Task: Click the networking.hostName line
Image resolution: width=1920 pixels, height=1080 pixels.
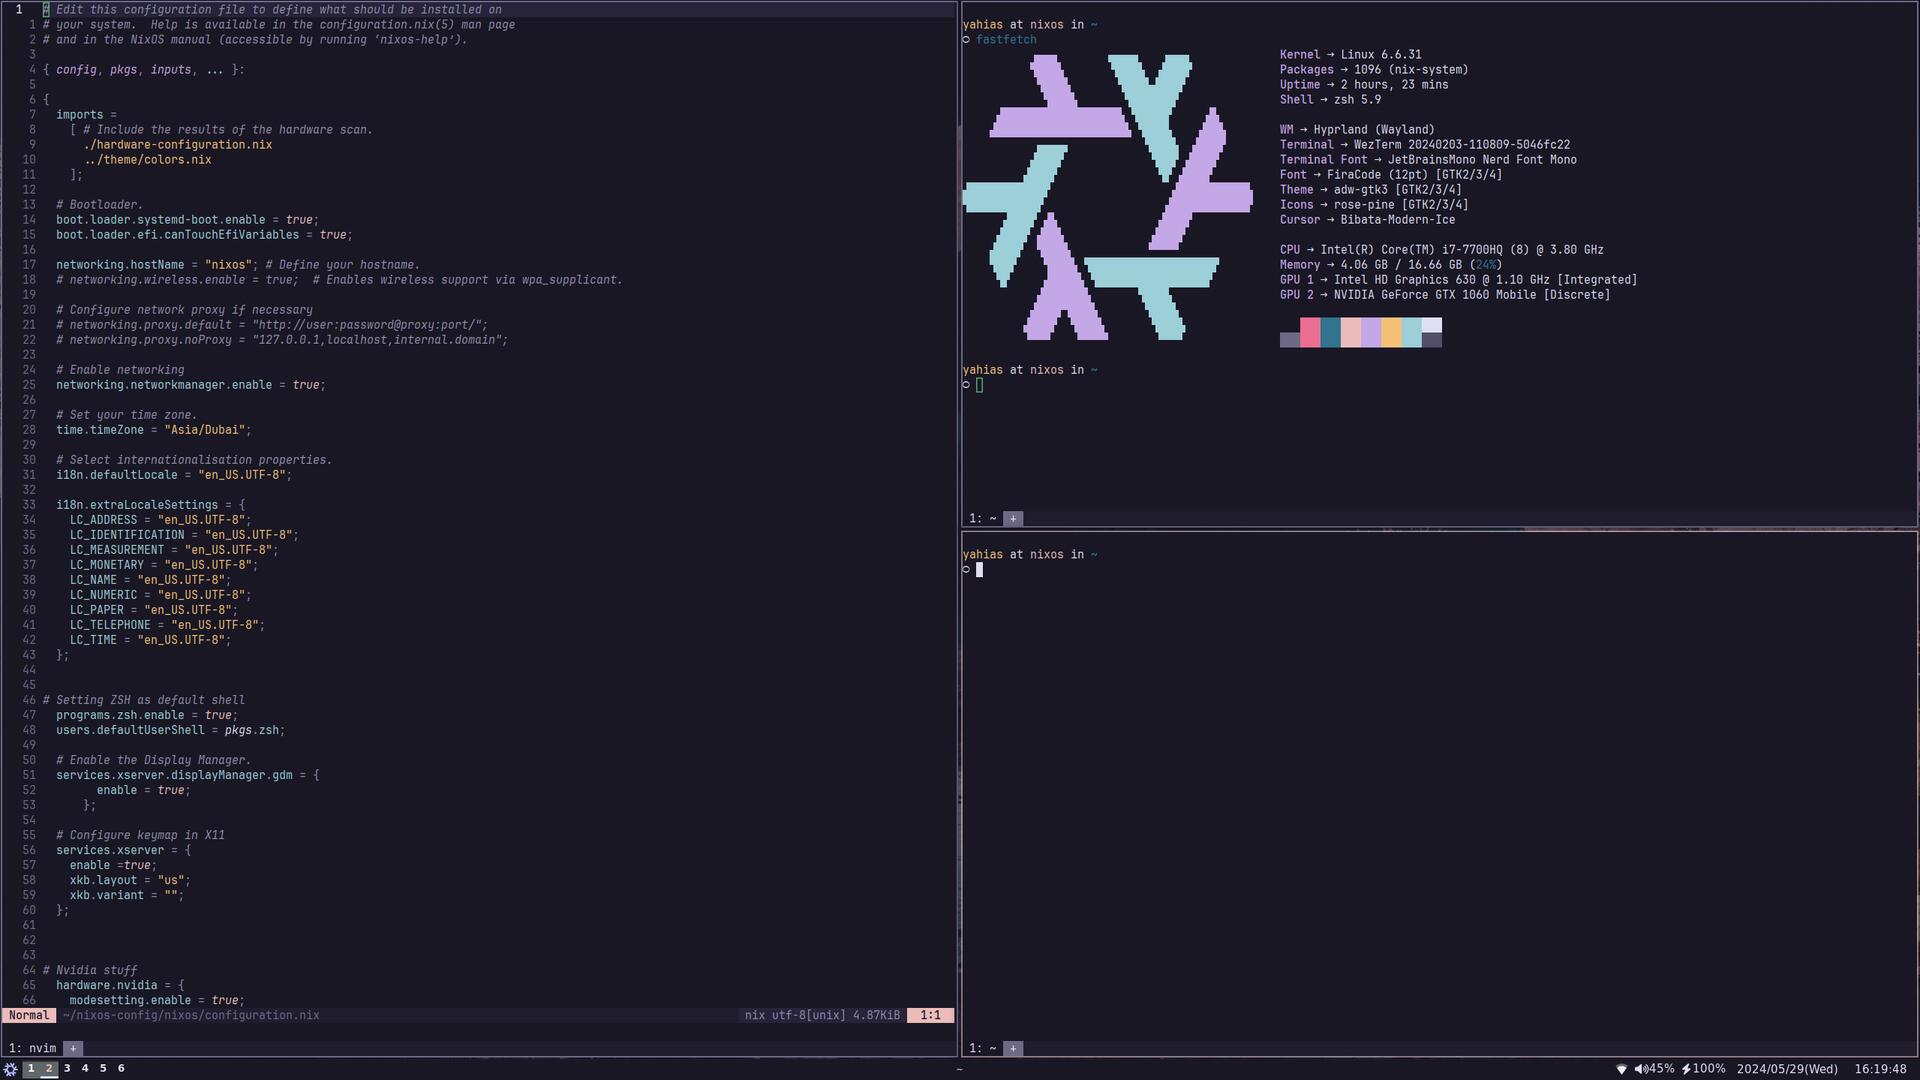Action: click(238, 265)
